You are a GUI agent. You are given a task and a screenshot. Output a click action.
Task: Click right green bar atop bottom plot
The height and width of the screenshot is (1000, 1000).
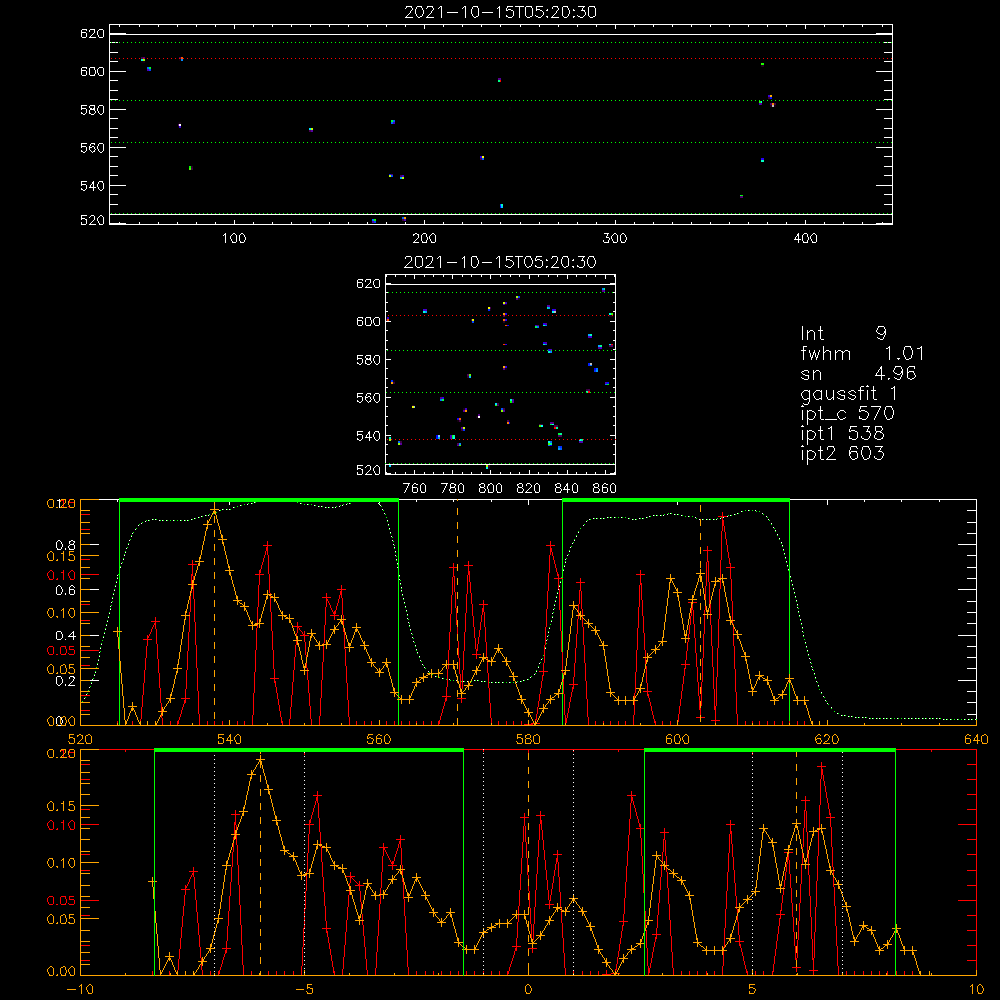click(770, 750)
